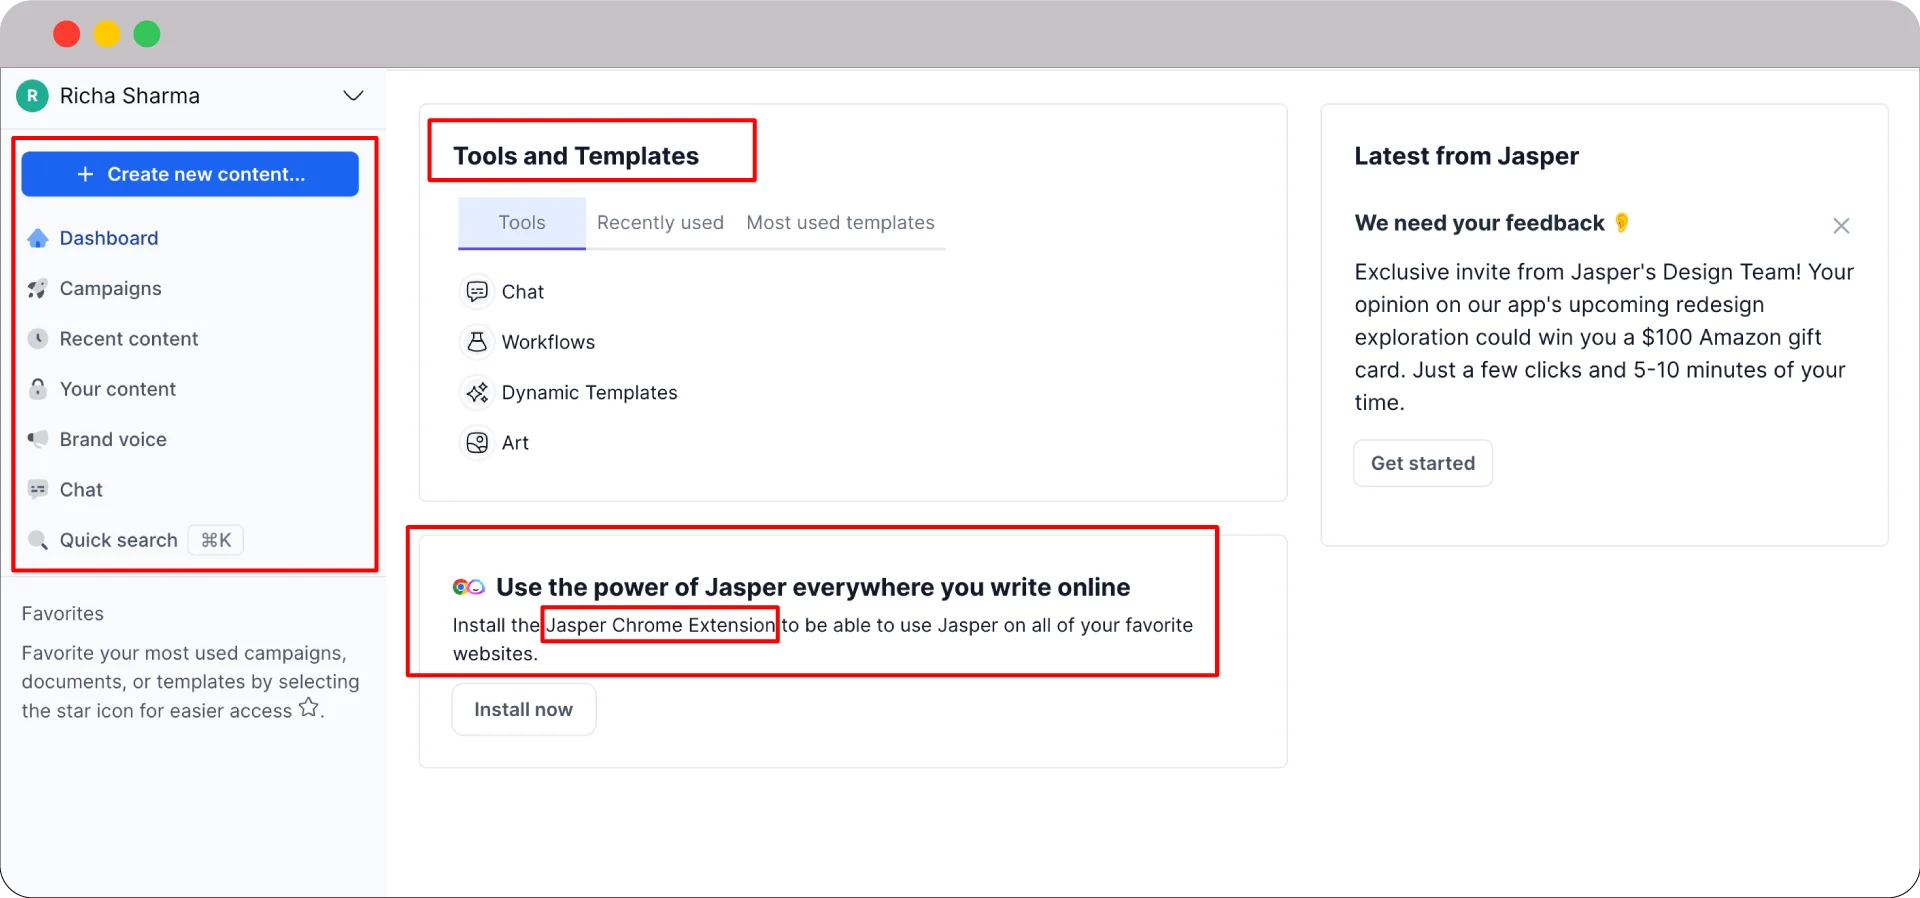Click the star icon in Favorites hint
The image size is (1920, 898).
click(x=309, y=708)
